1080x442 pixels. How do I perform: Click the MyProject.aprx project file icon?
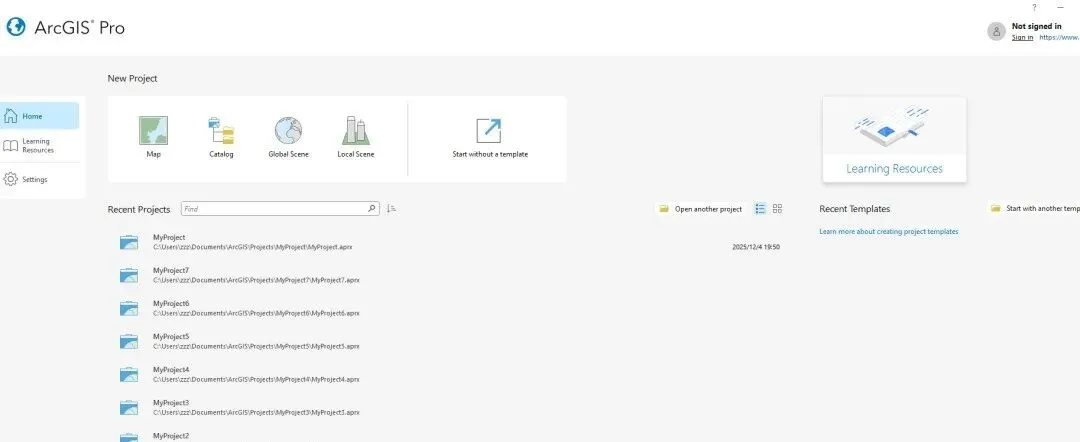pos(129,242)
